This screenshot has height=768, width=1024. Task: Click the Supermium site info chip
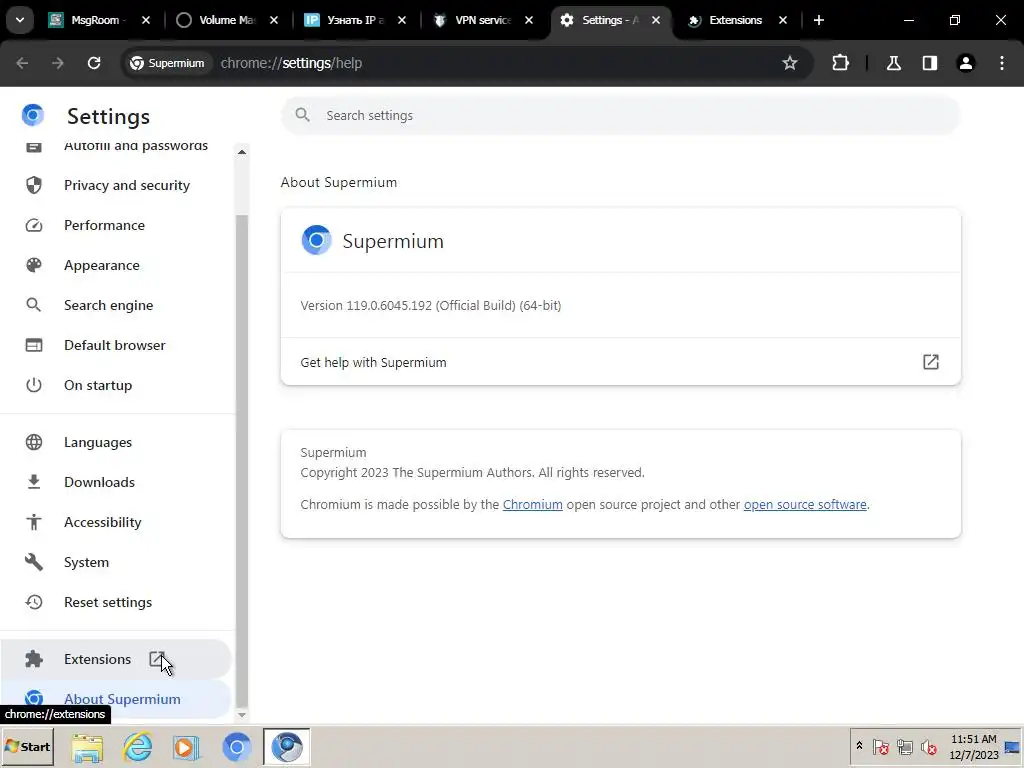click(x=167, y=63)
